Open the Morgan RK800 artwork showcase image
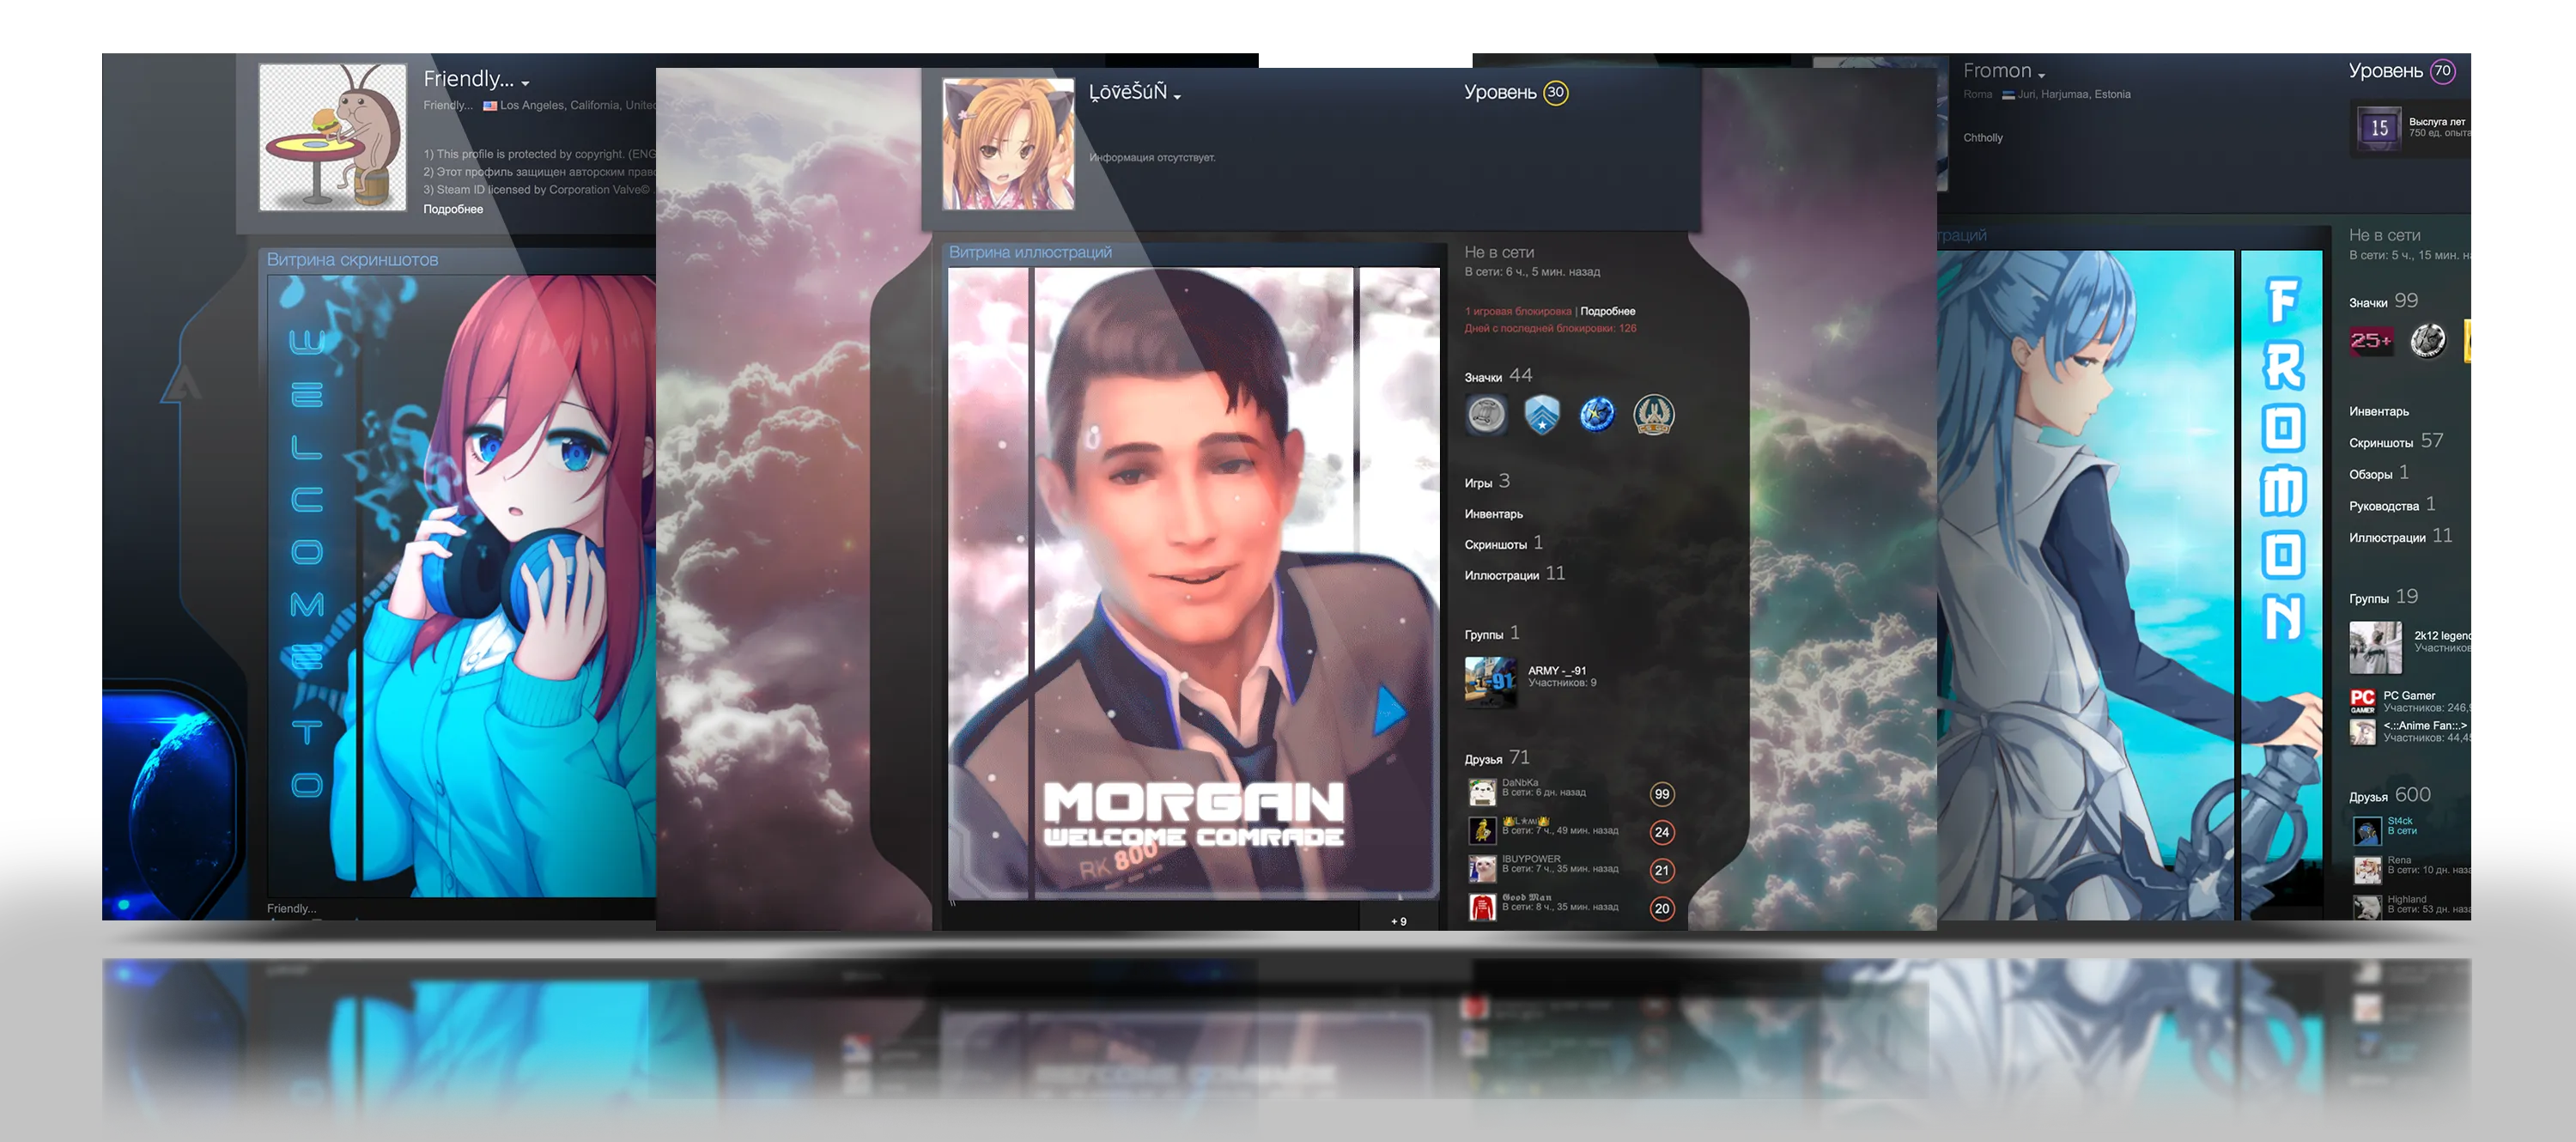 [1193, 583]
